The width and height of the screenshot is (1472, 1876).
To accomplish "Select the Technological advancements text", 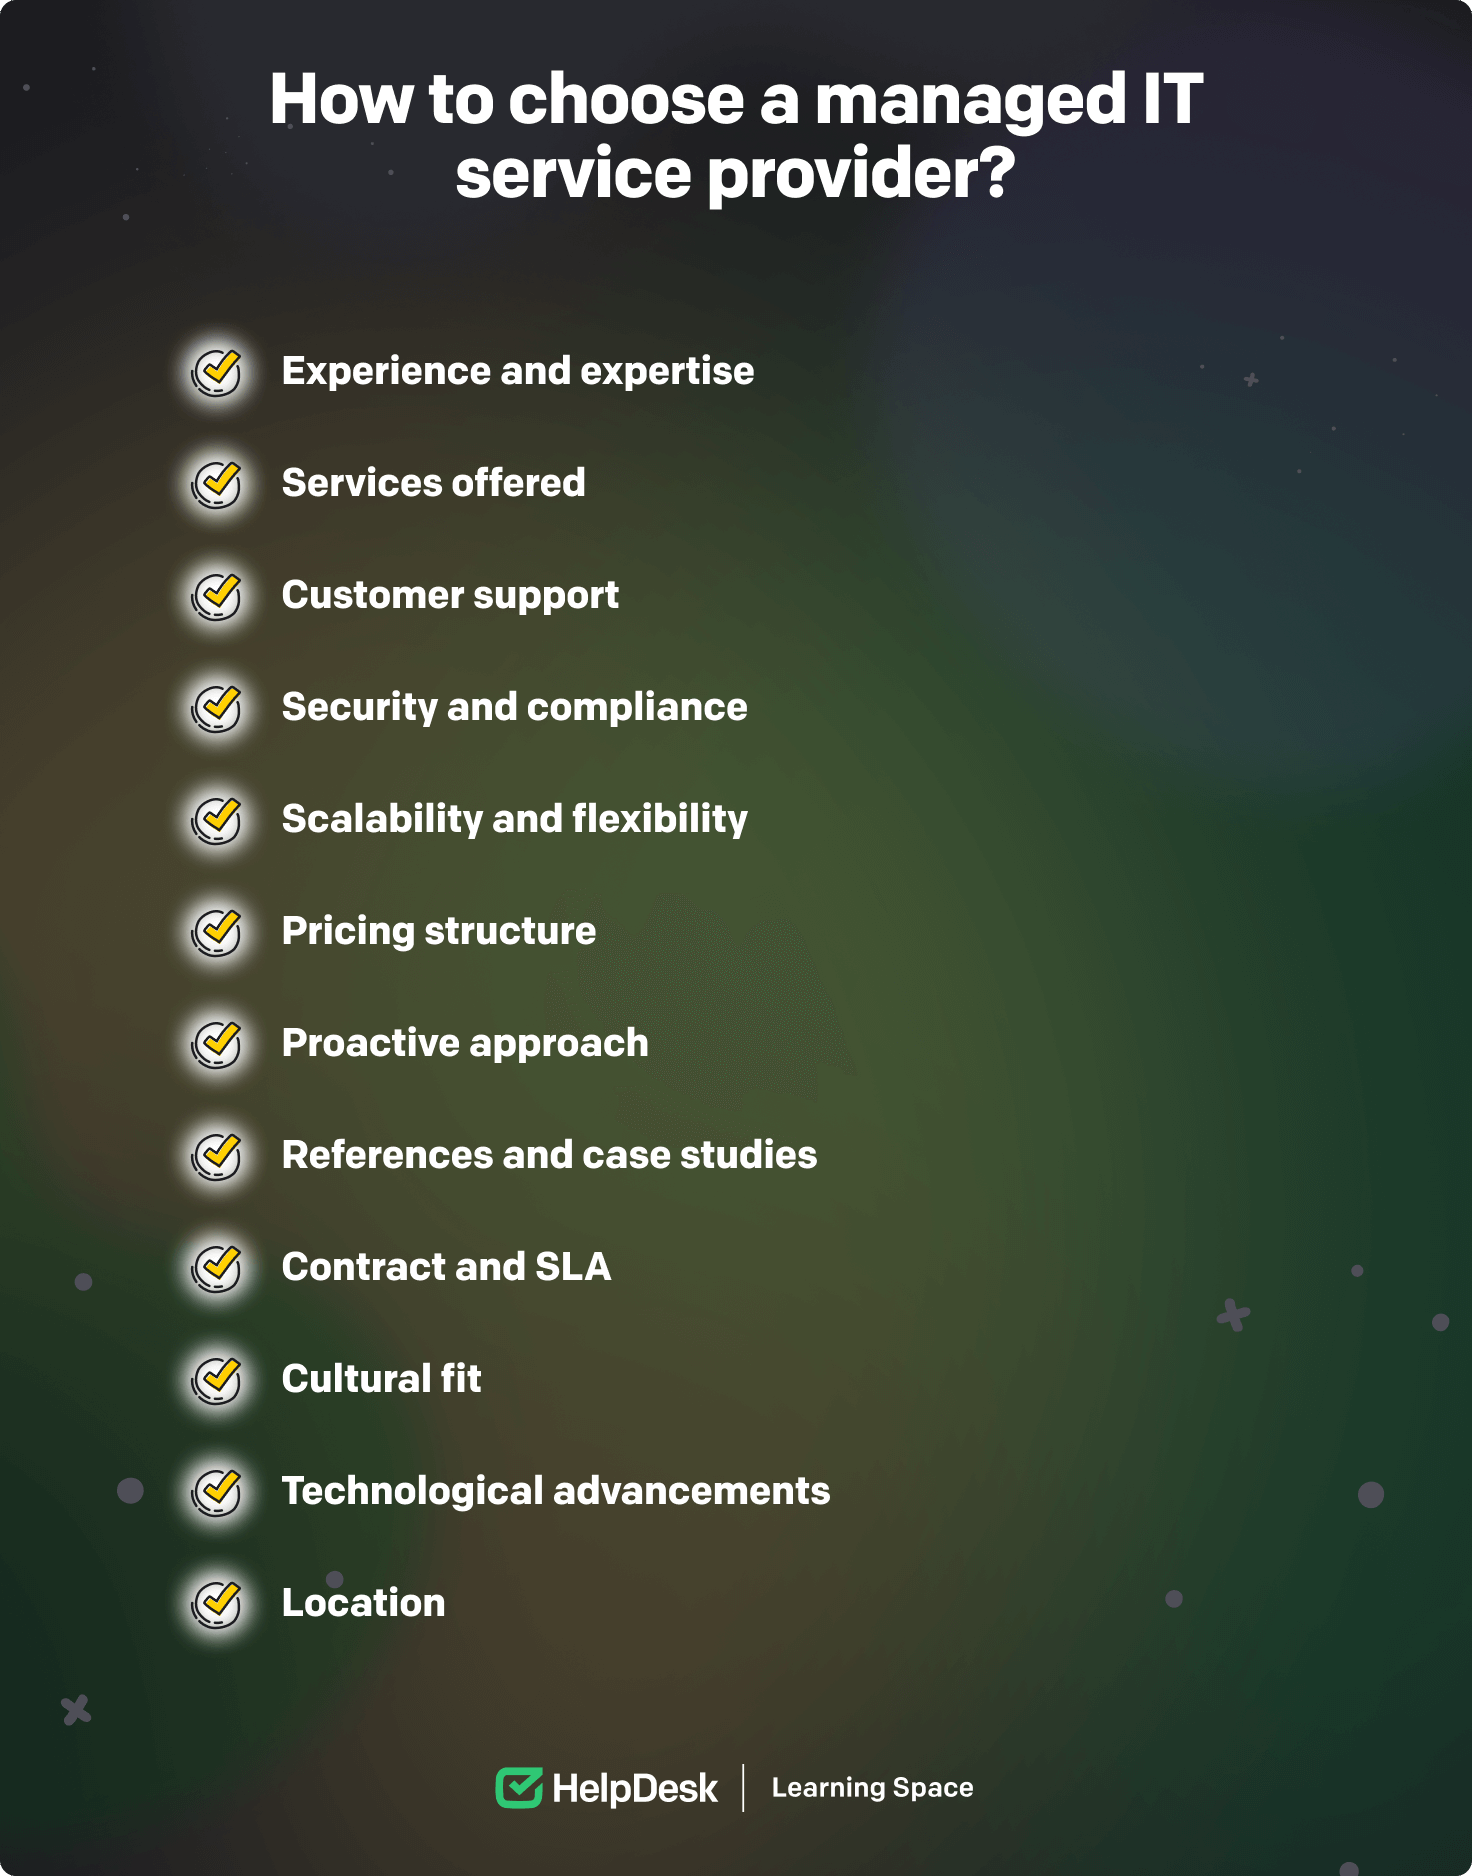I will click(556, 1491).
